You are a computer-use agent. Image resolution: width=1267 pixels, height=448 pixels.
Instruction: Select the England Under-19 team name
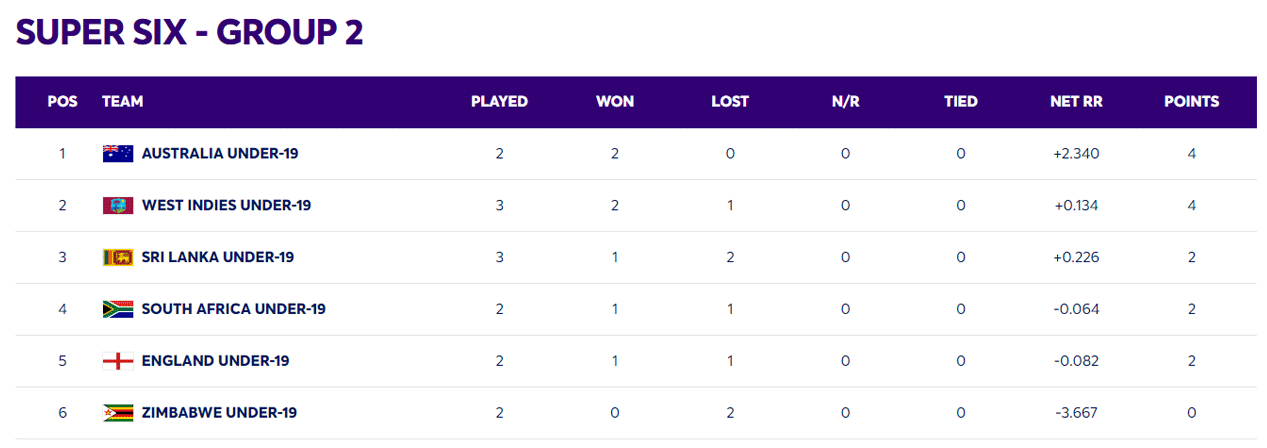(215, 361)
